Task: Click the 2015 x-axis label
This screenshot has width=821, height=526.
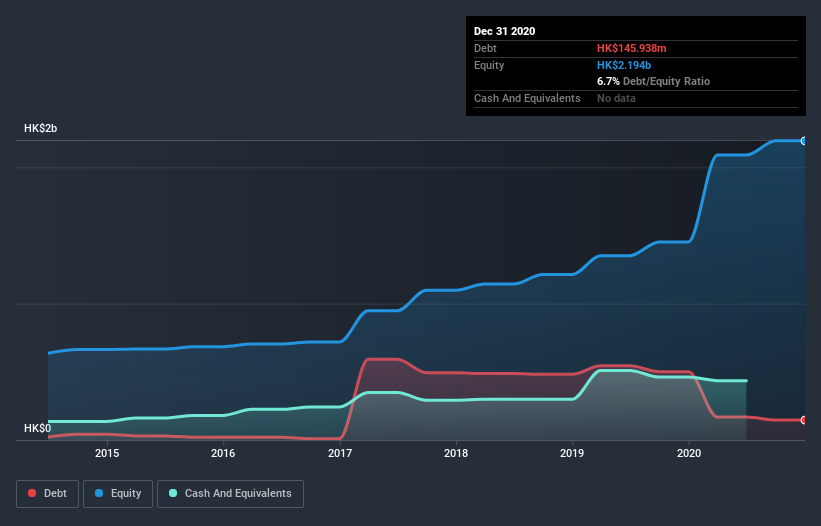Action: tap(107, 453)
